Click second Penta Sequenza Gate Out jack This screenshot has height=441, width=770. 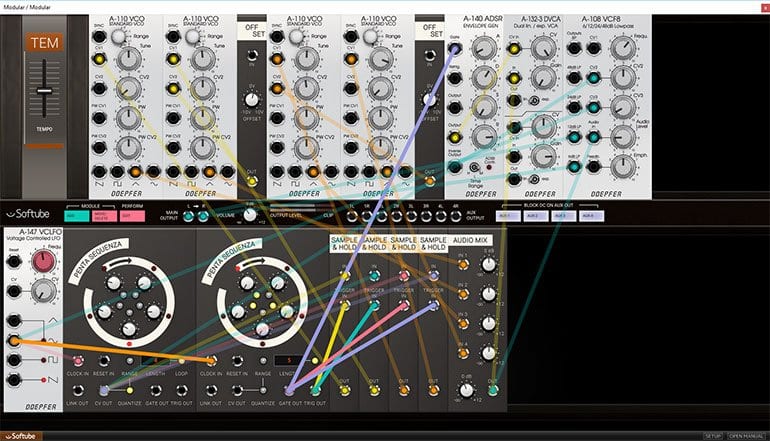[289, 390]
